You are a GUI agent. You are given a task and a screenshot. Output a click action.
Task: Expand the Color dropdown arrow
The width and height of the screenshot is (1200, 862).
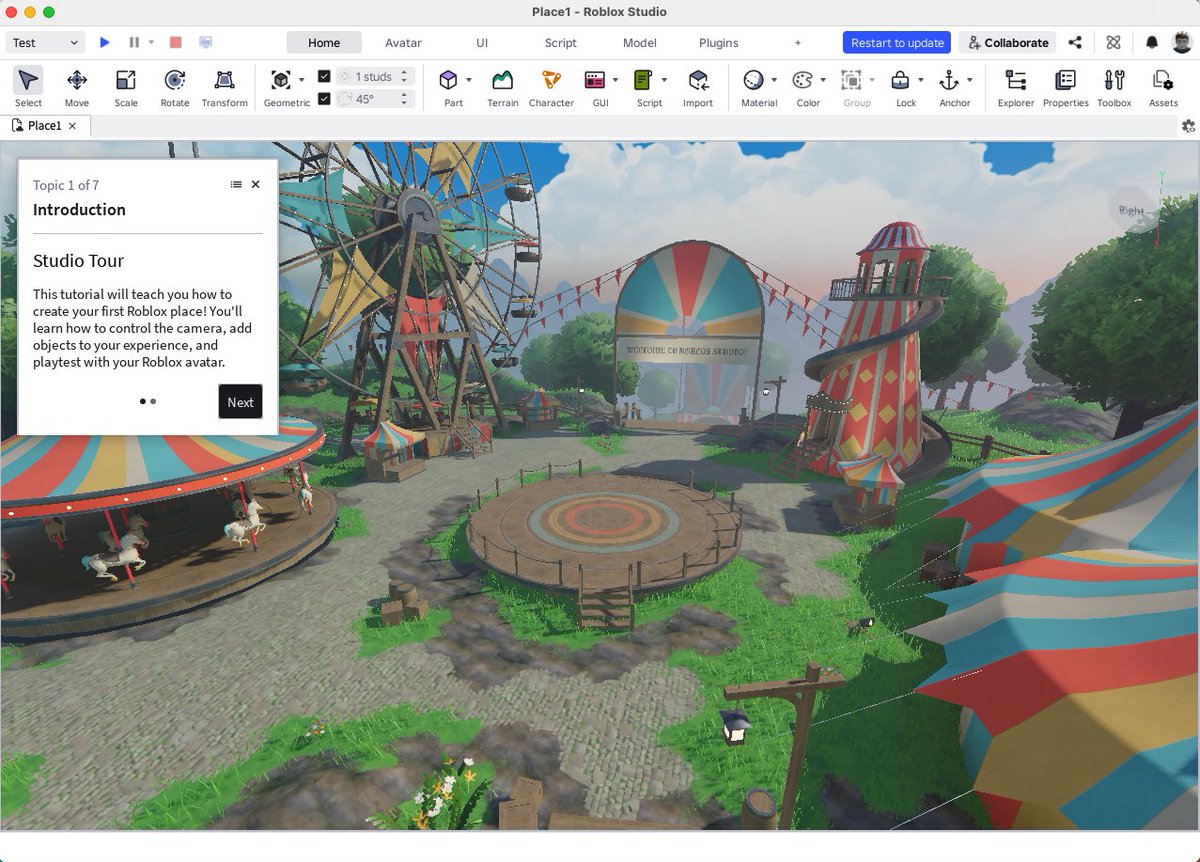[x=823, y=80]
